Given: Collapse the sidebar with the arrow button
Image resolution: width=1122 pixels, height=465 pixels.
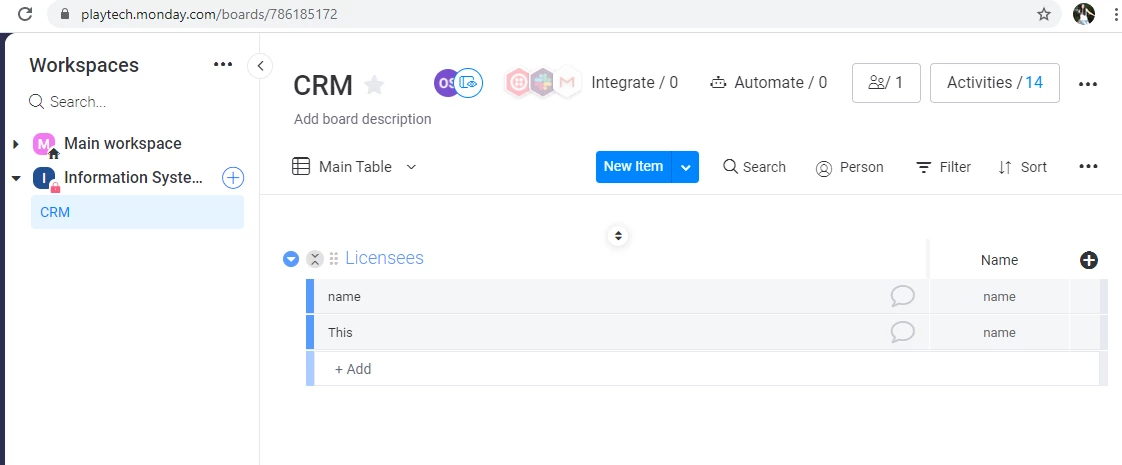Looking at the screenshot, I should click(x=260, y=66).
